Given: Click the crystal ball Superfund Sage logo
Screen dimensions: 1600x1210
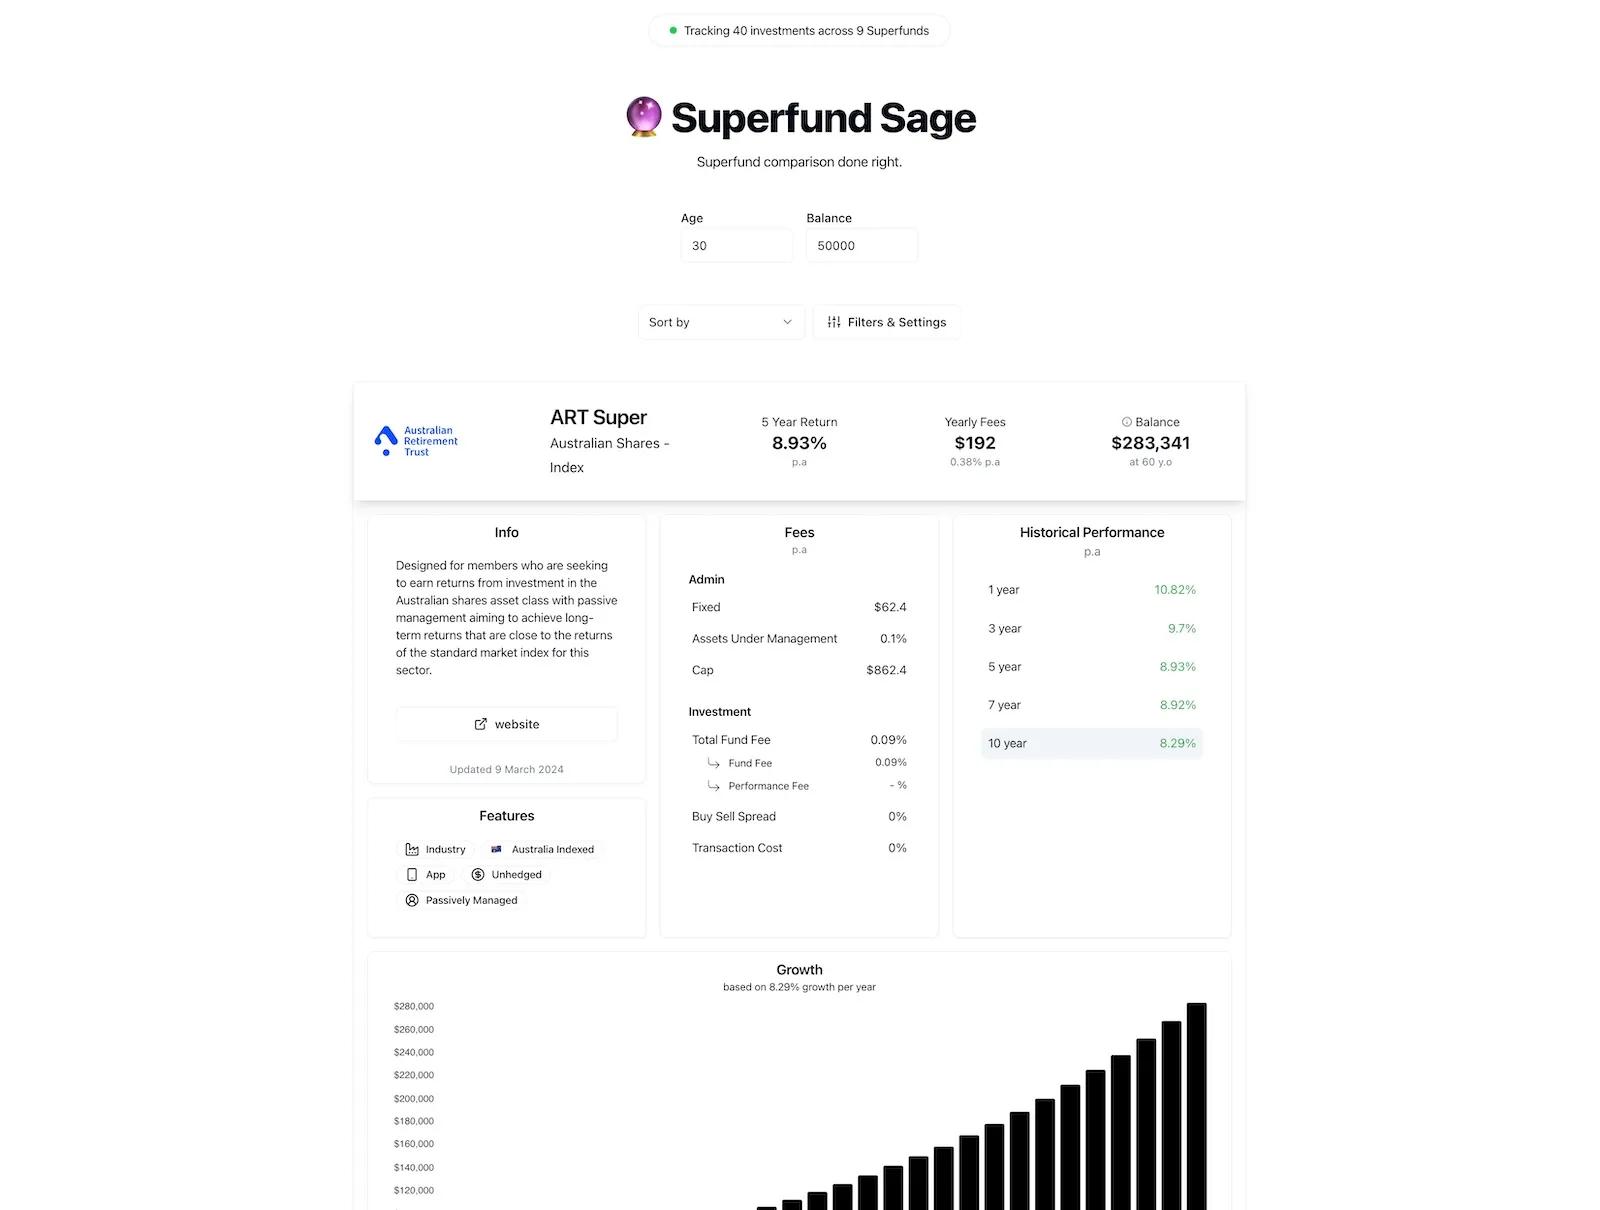Looking at the screenshot, I should (x=643, y=116).
